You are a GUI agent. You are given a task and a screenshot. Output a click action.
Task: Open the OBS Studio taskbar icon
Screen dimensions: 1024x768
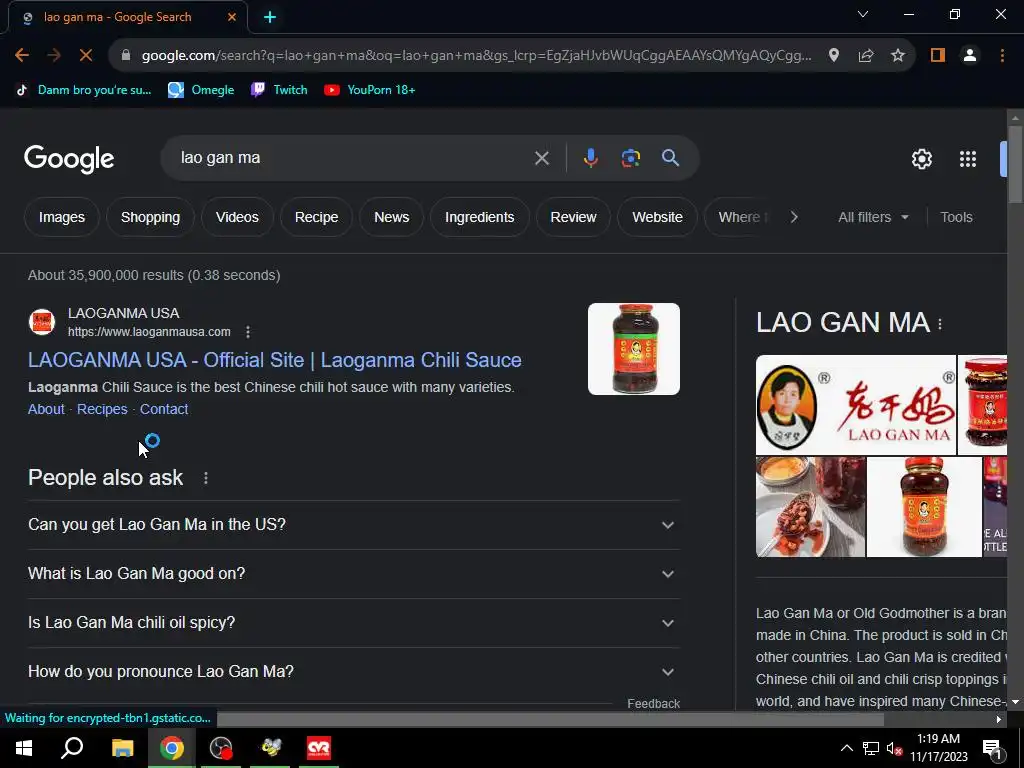(221, 748)
